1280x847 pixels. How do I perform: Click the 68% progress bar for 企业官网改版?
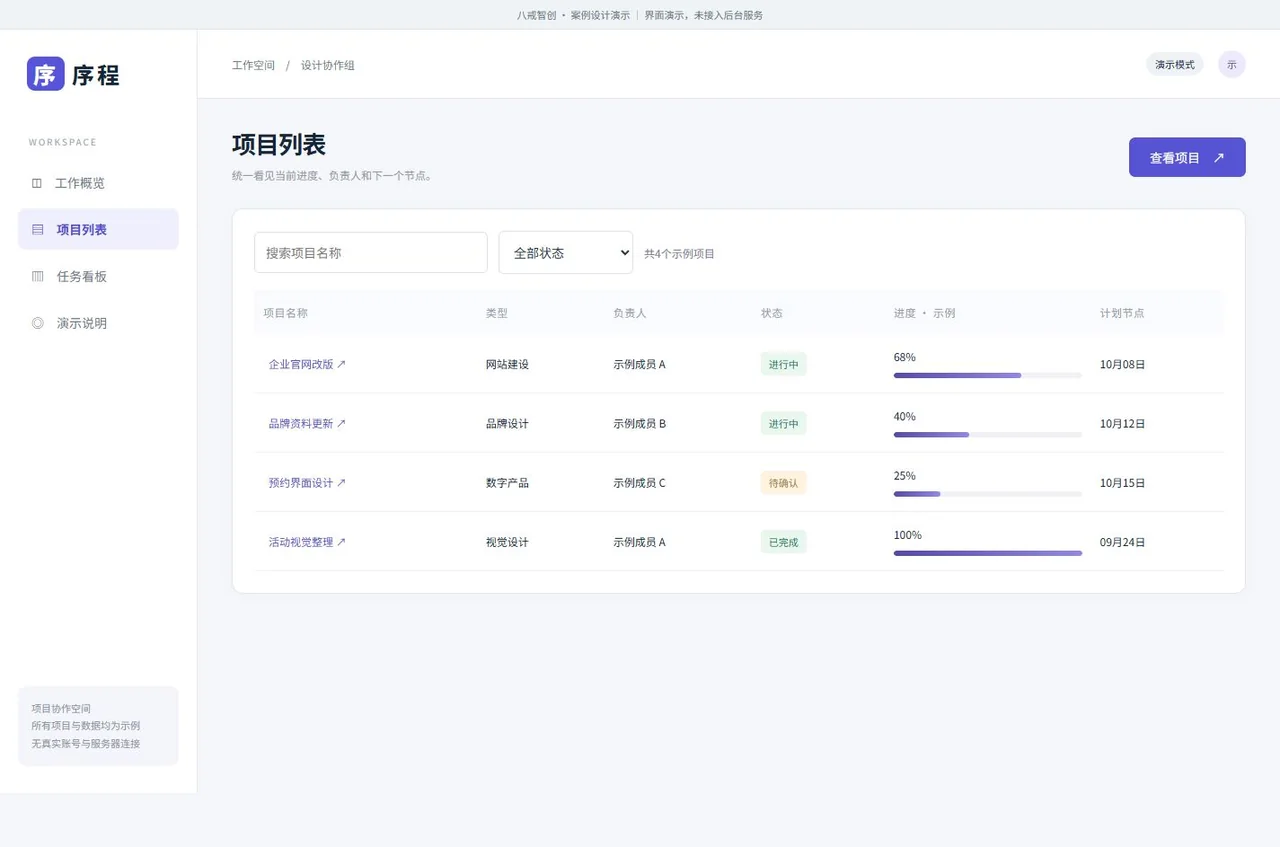[988, 375]
